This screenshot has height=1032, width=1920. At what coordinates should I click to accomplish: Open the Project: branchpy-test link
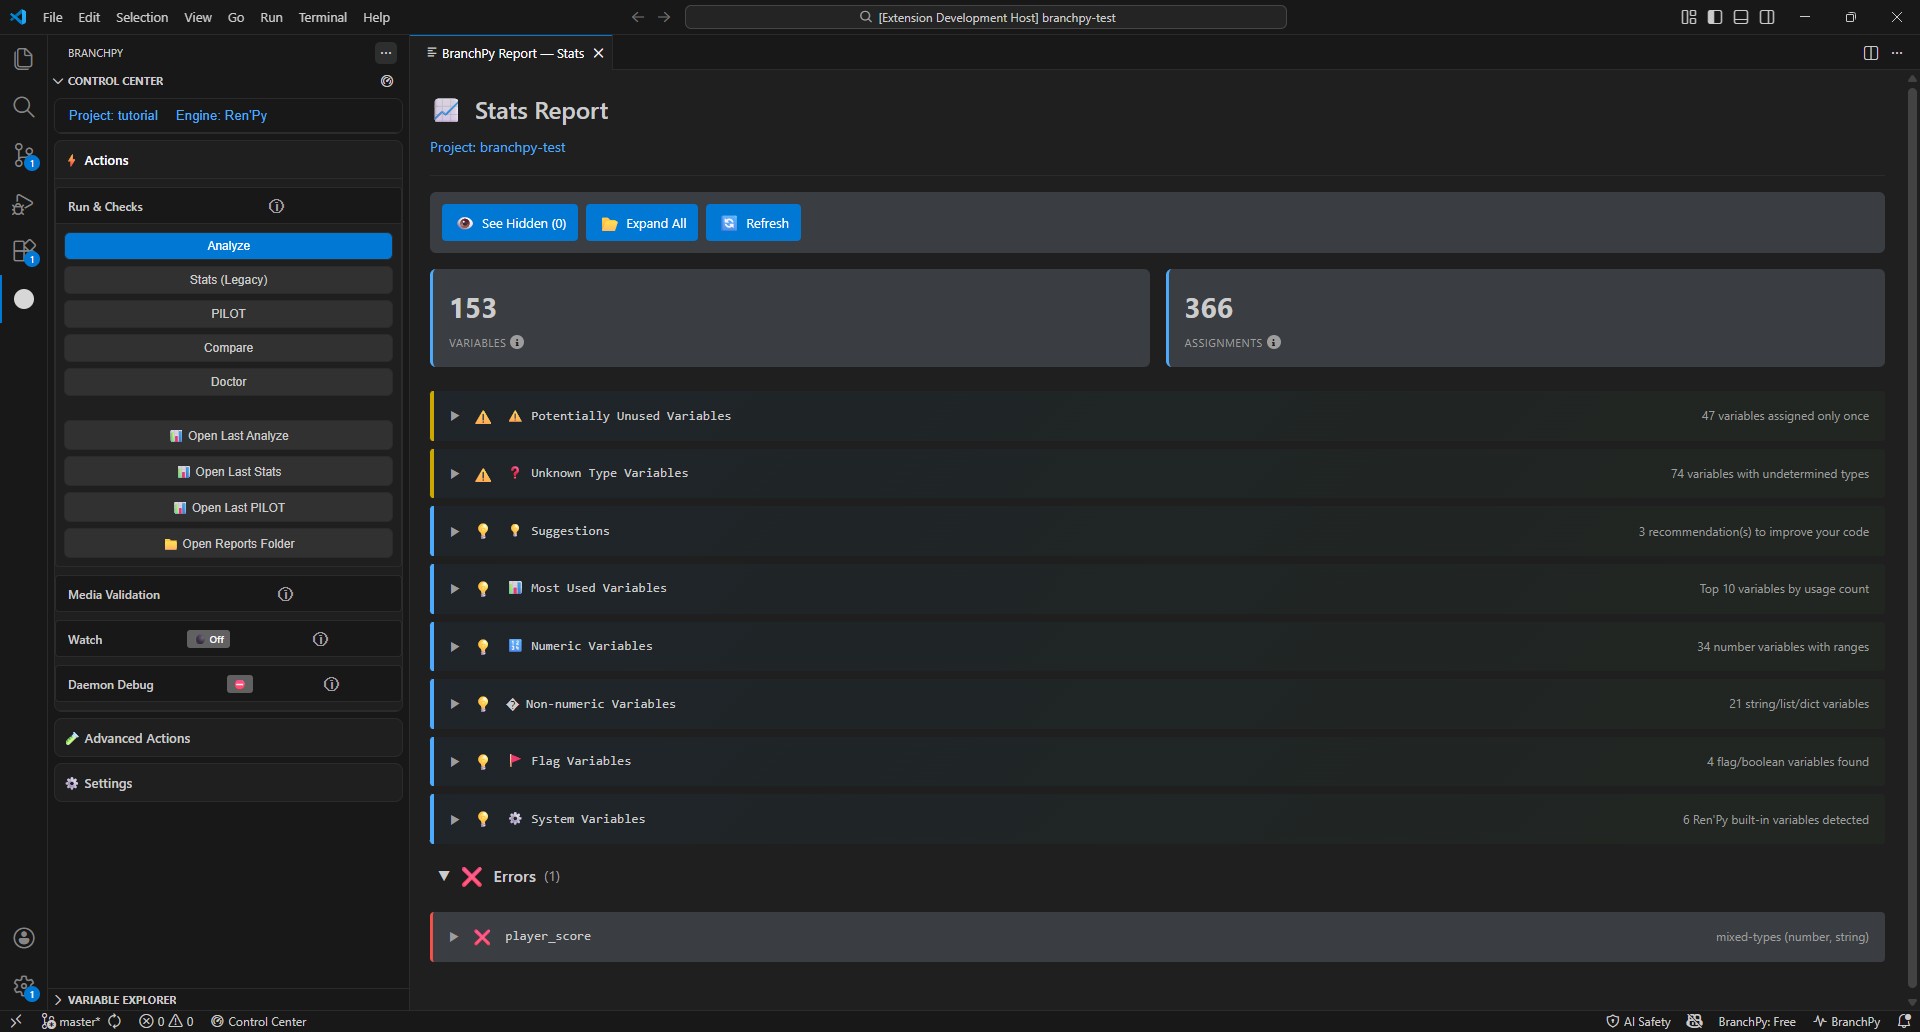pos(498,147)
